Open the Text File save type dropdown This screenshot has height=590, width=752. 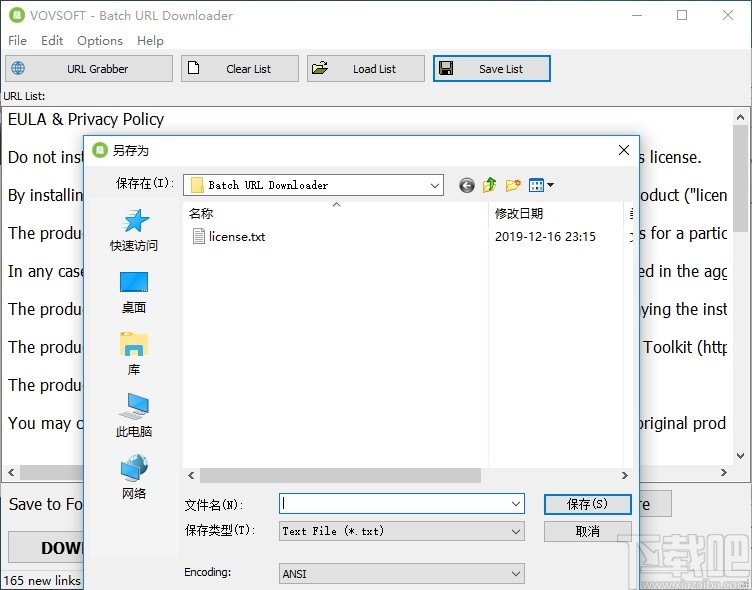(402, 531)
